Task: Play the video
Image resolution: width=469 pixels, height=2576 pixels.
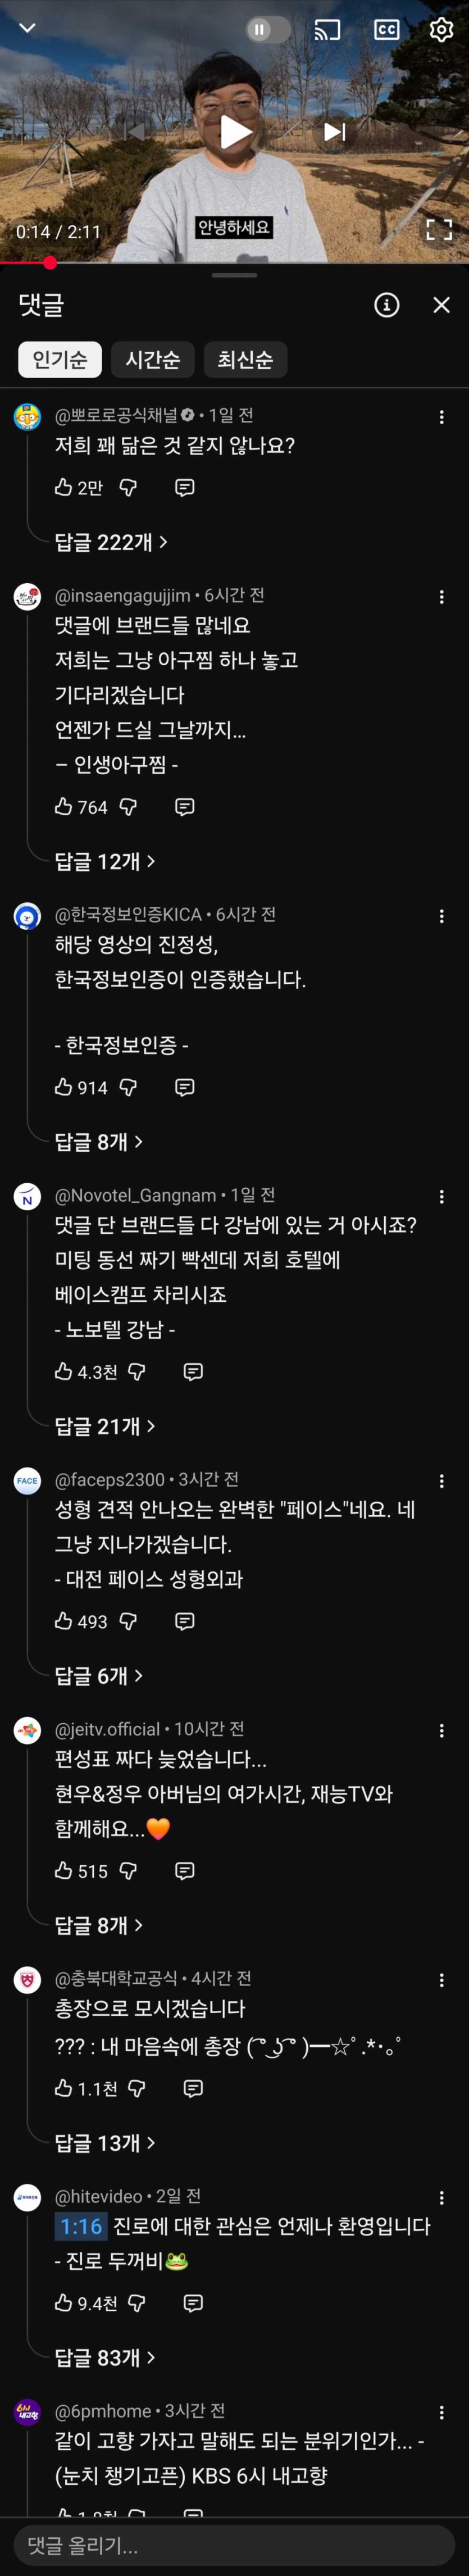Action: coord(235,131)
